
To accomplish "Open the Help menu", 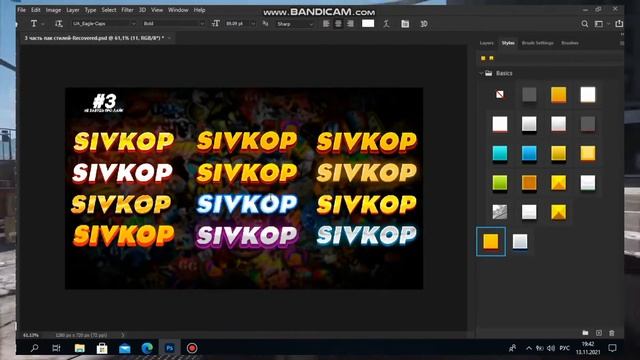I will click(x=199, y=10).
